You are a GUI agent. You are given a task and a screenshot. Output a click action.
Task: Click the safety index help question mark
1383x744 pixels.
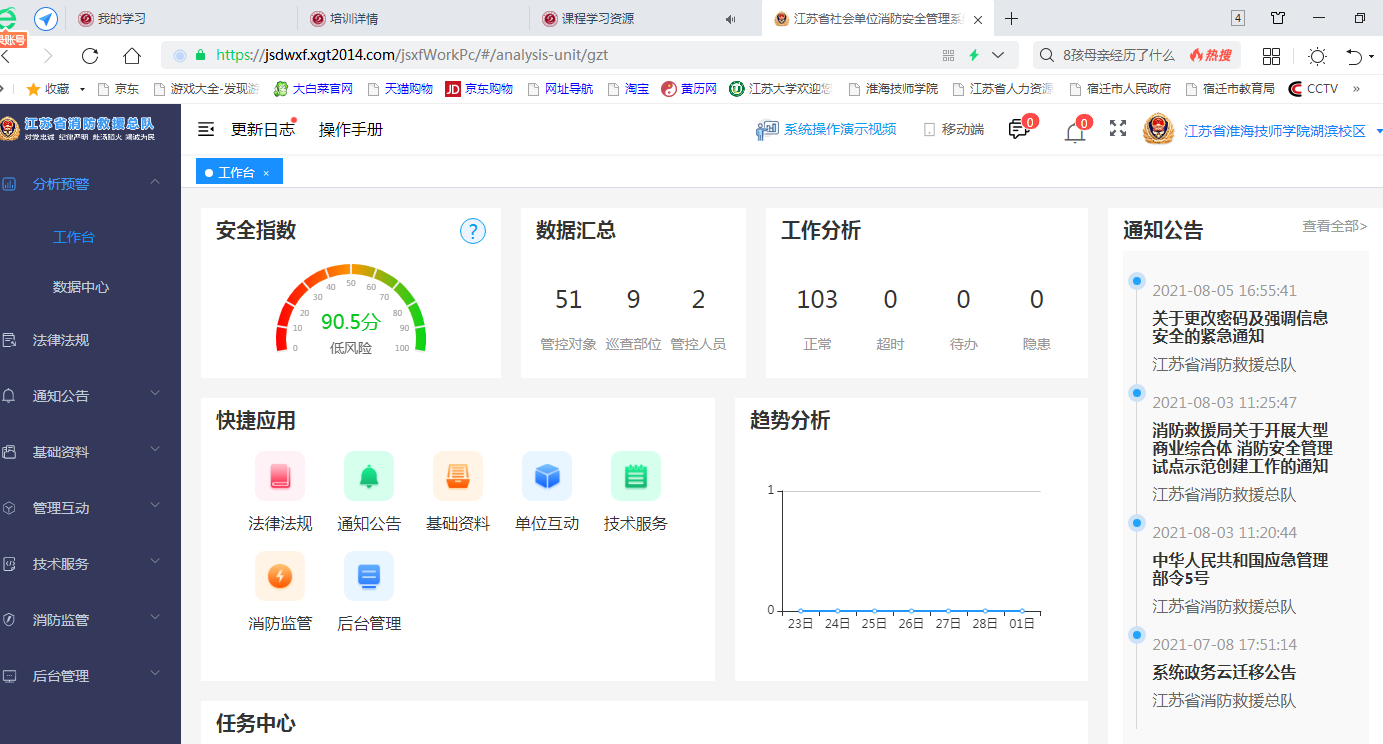472,231
